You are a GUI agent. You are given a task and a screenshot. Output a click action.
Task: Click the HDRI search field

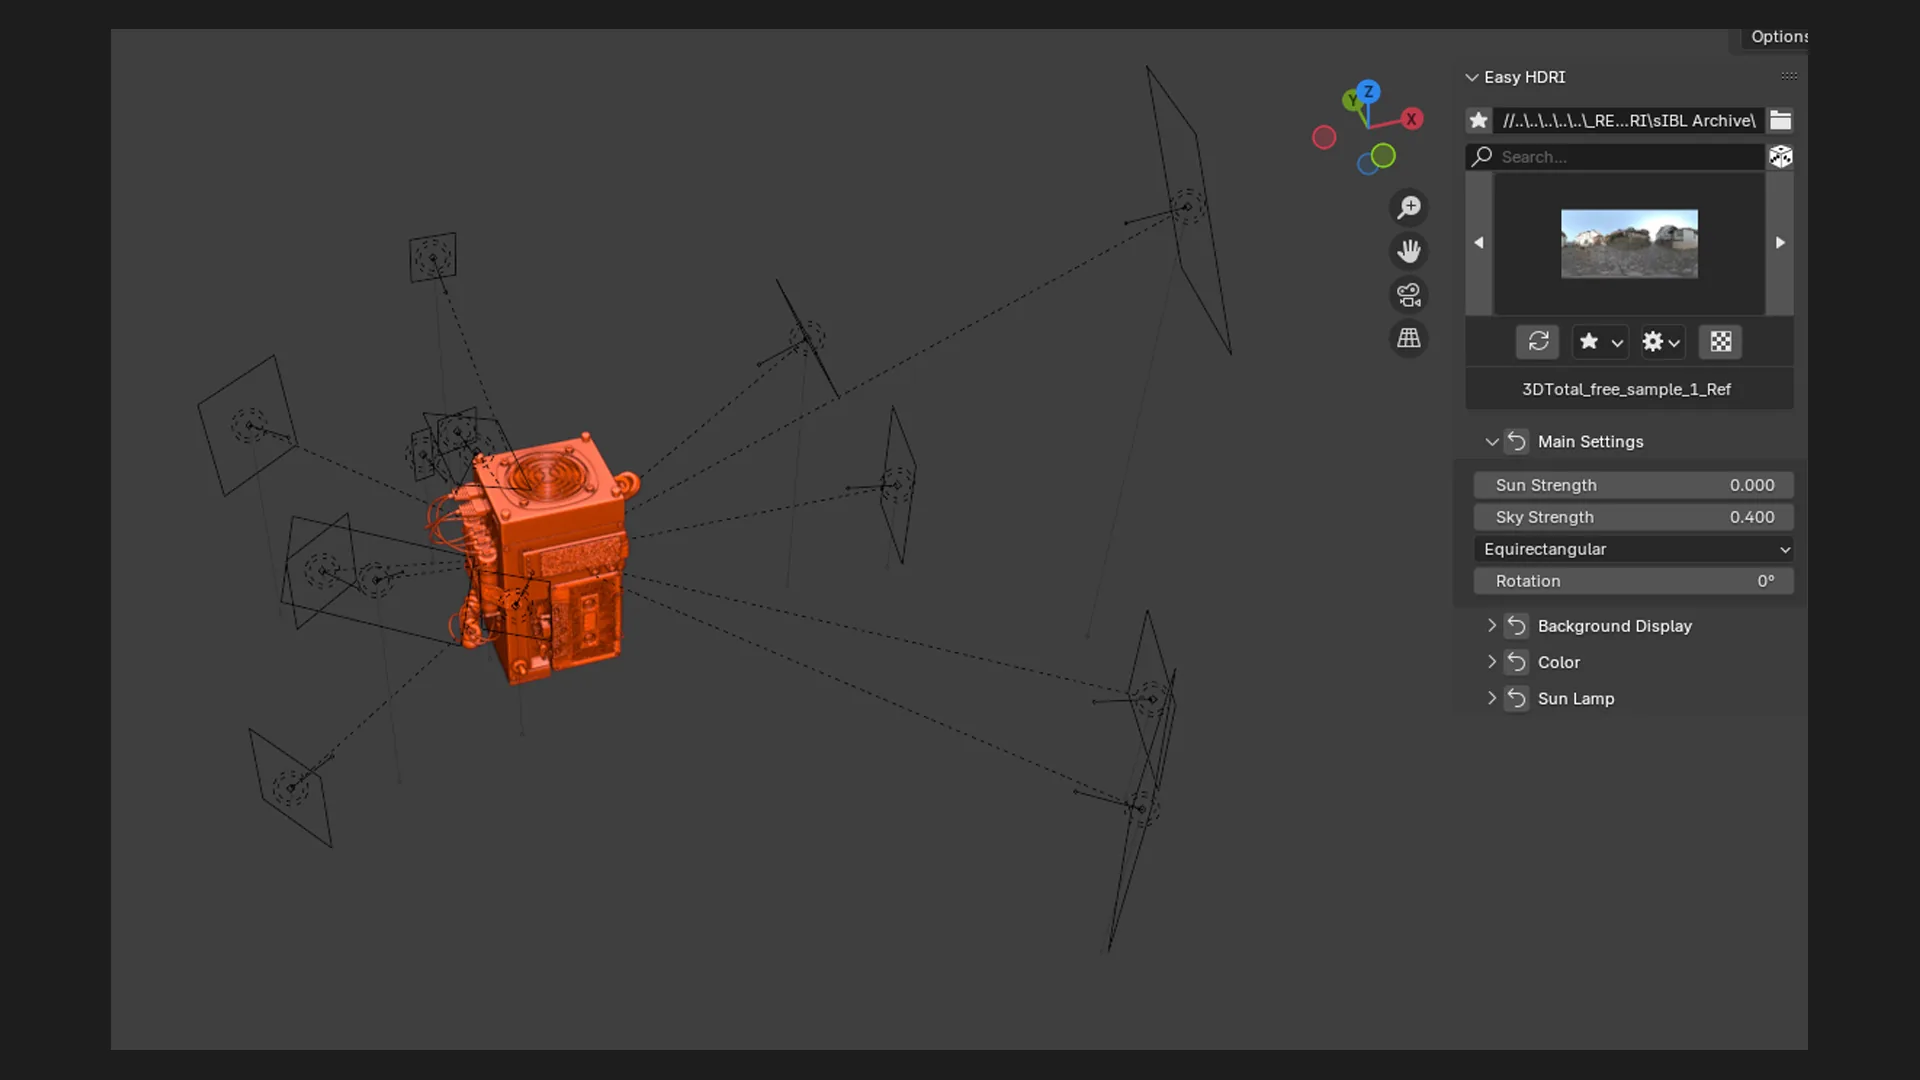pos(1615,157)
